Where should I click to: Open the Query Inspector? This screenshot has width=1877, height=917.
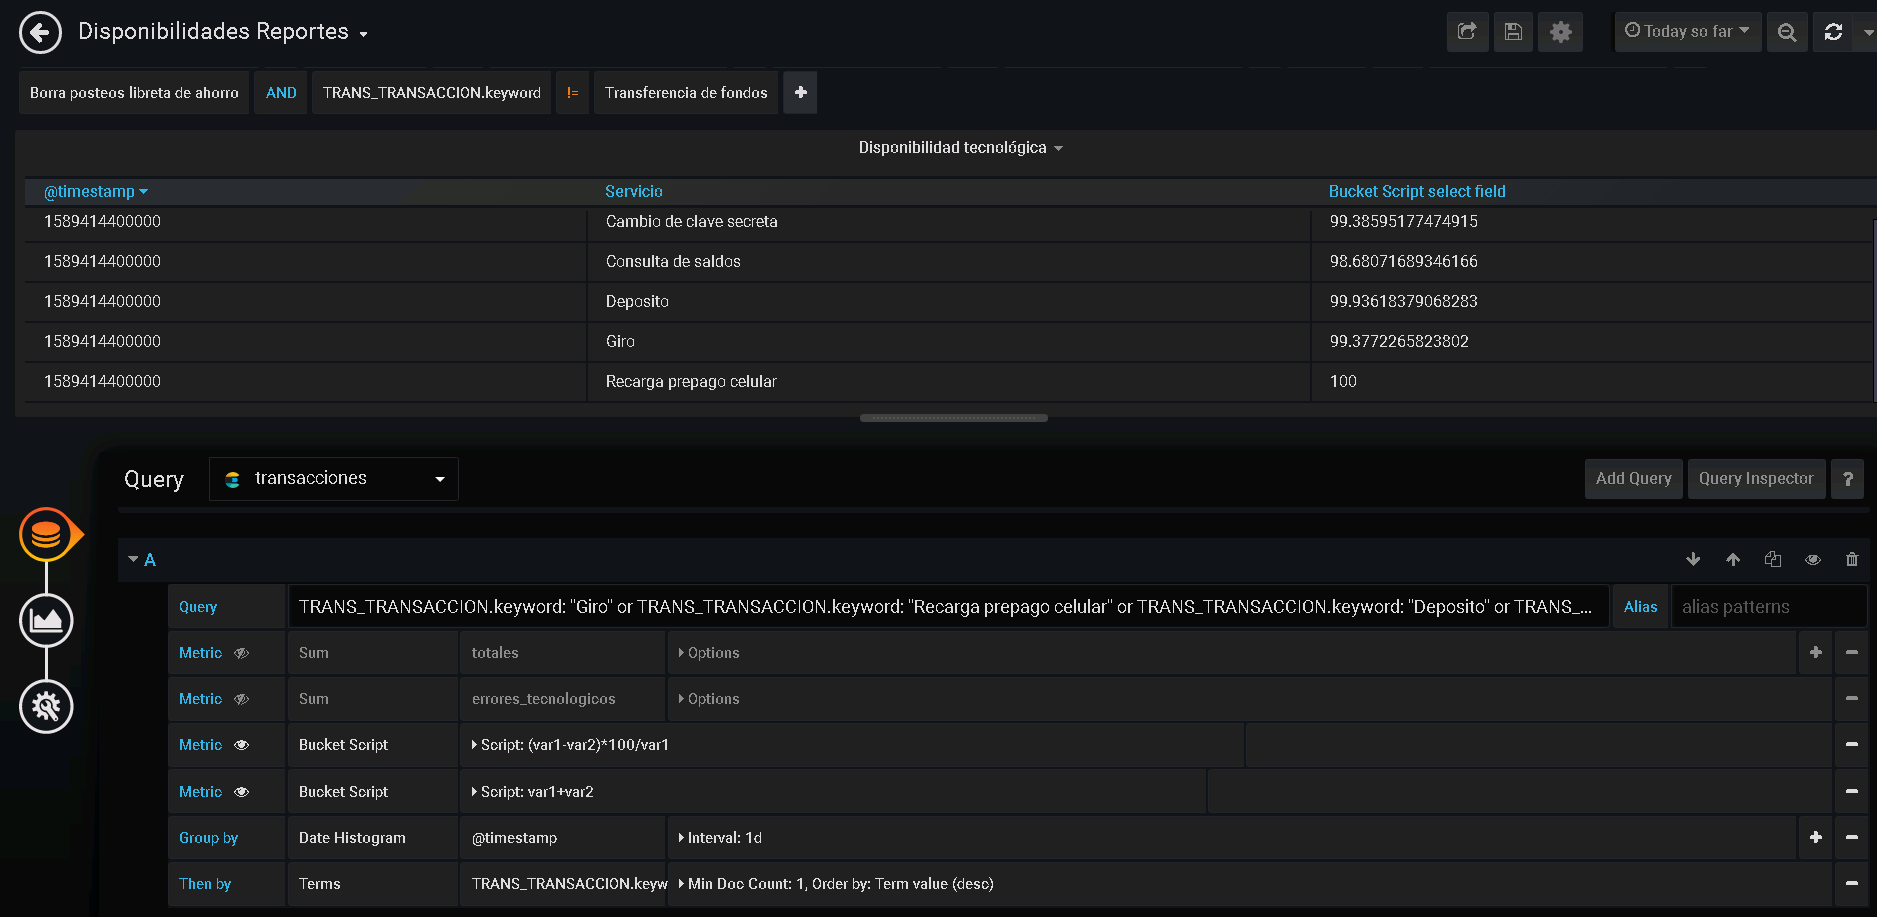coord(1756,478)
